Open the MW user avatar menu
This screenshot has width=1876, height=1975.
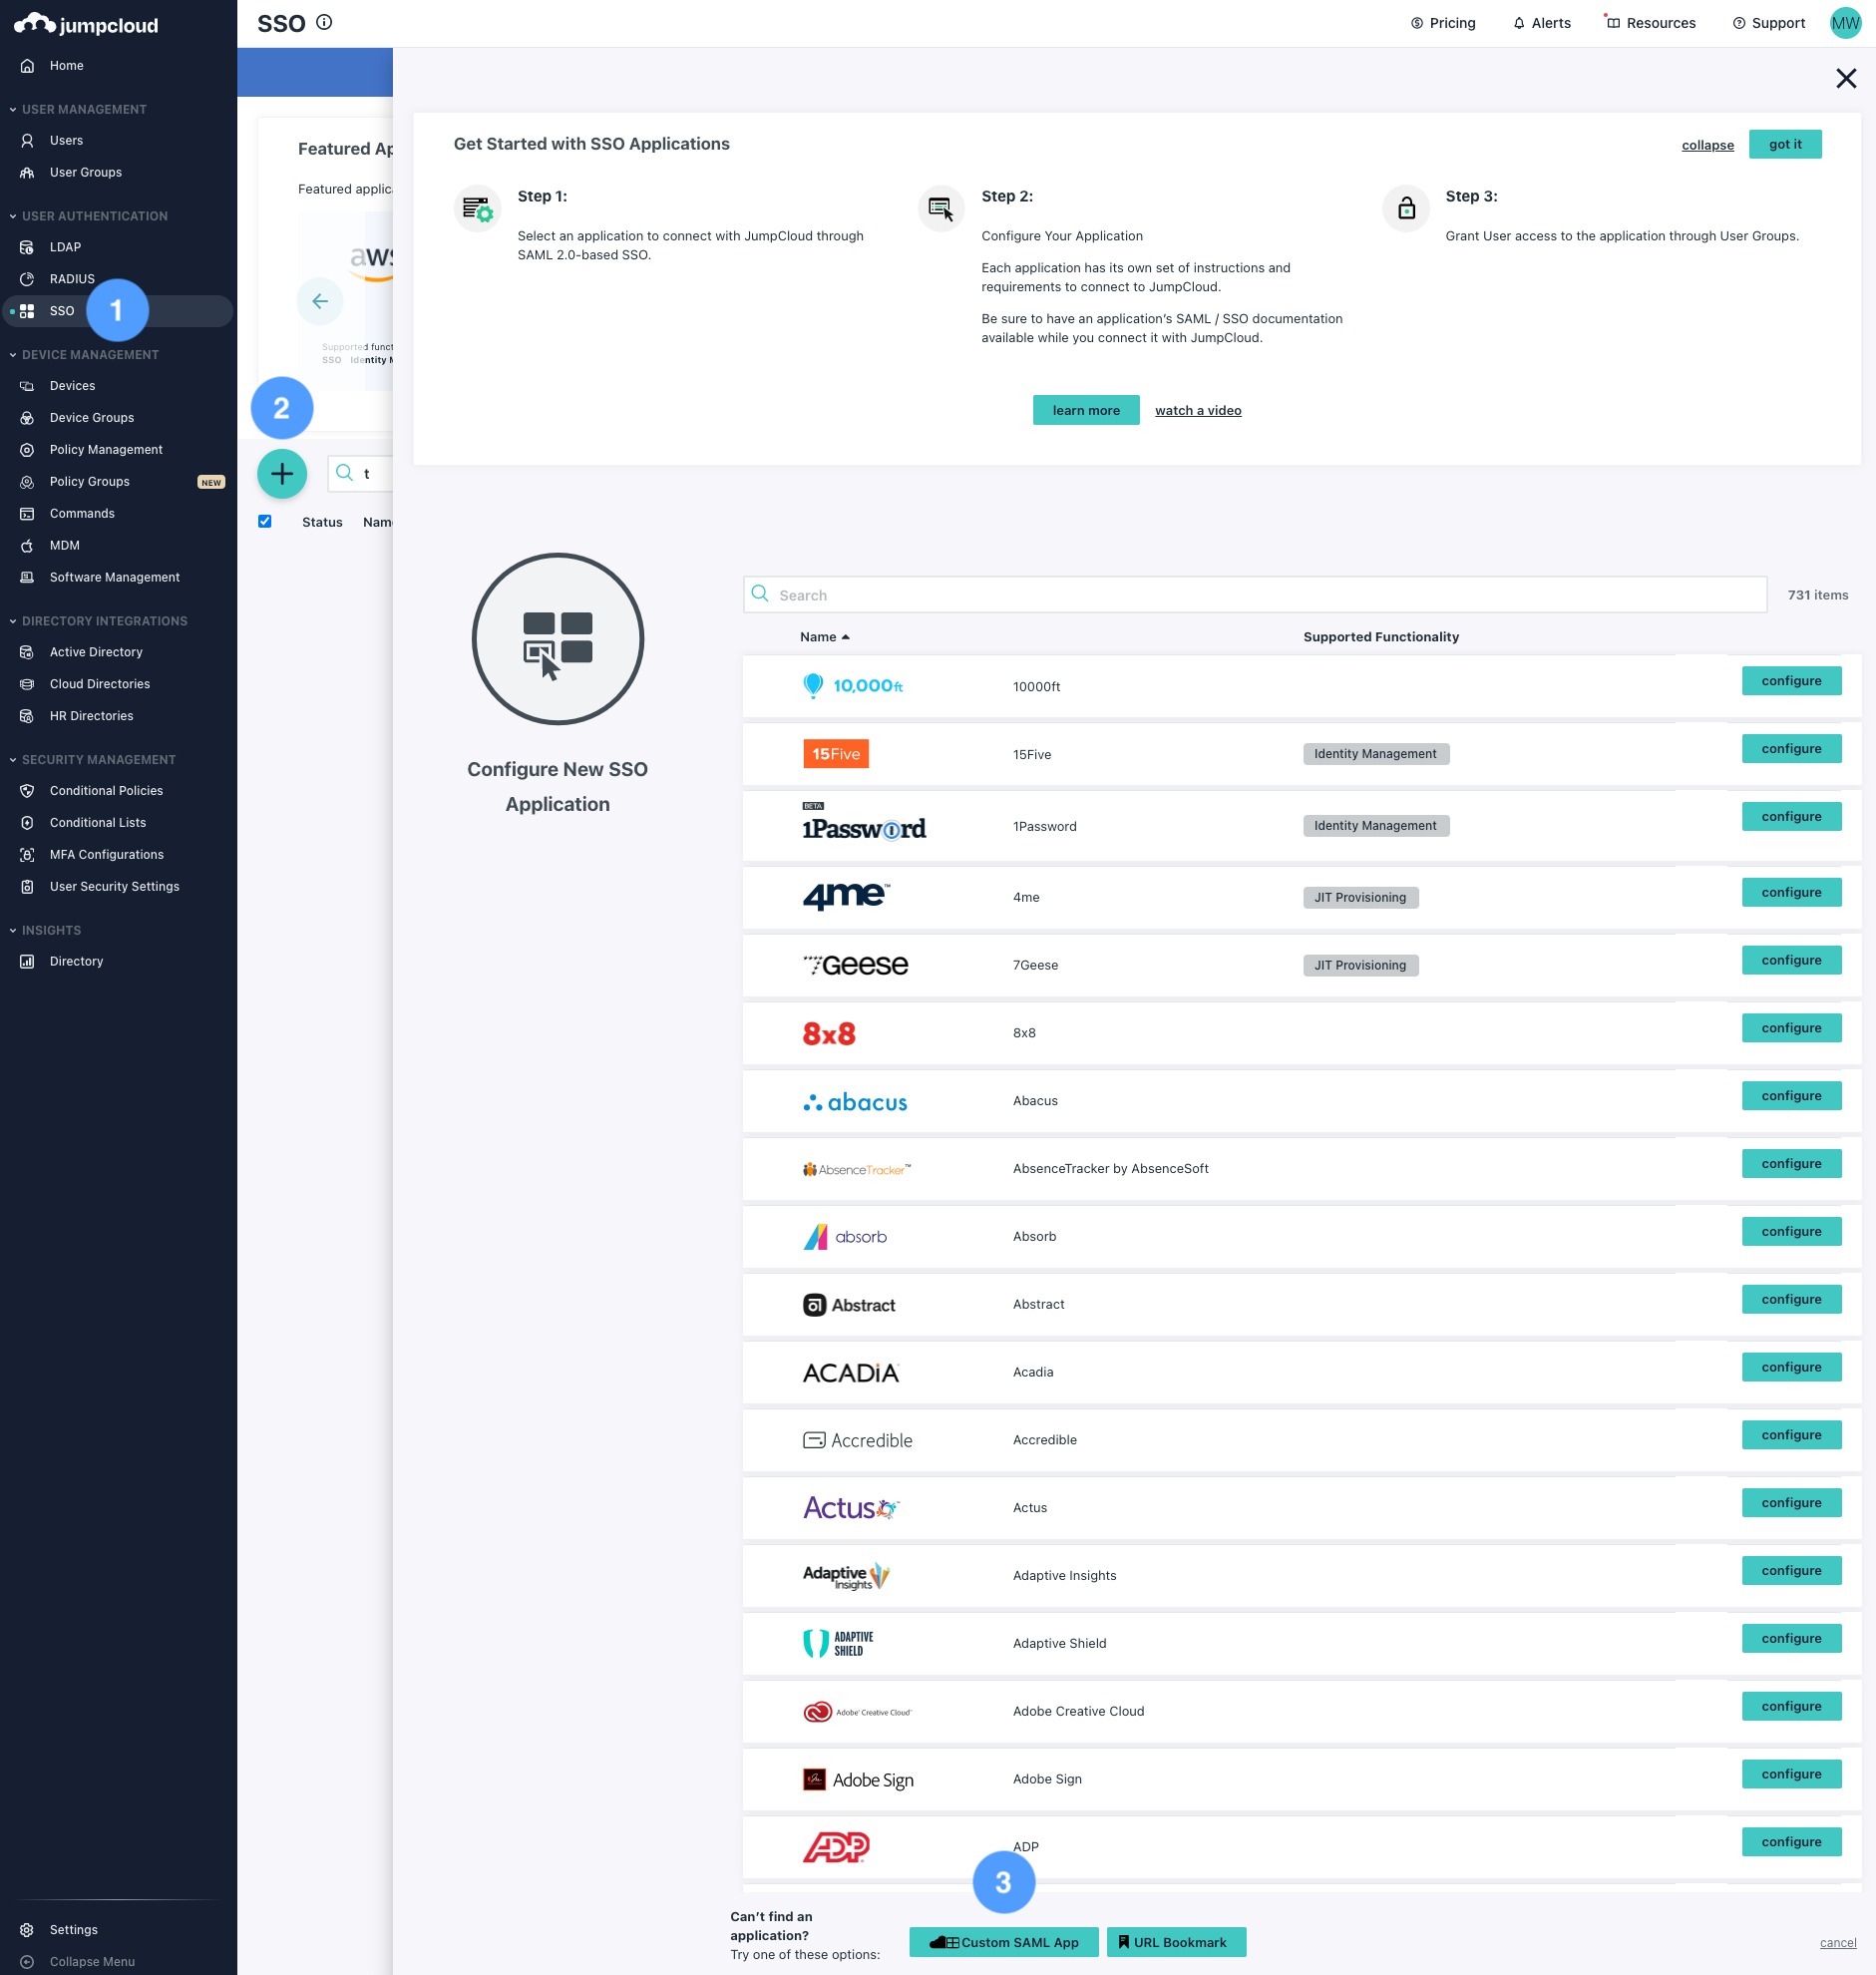pos(1845,23)
